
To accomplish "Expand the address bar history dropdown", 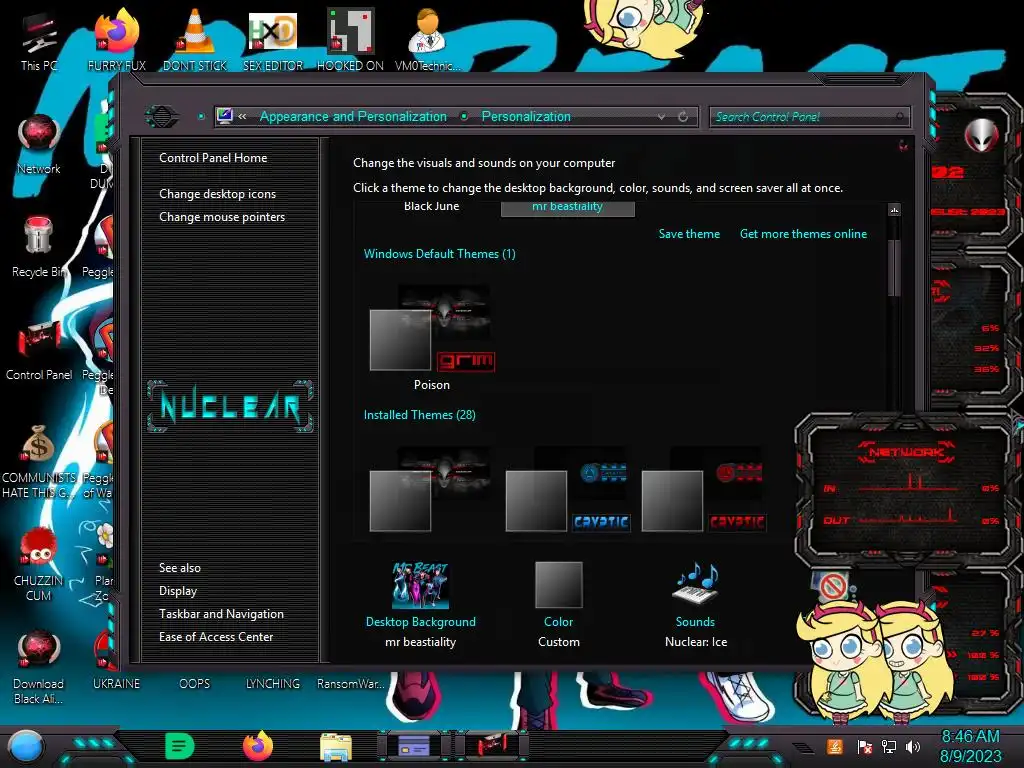I will point(662,116).
